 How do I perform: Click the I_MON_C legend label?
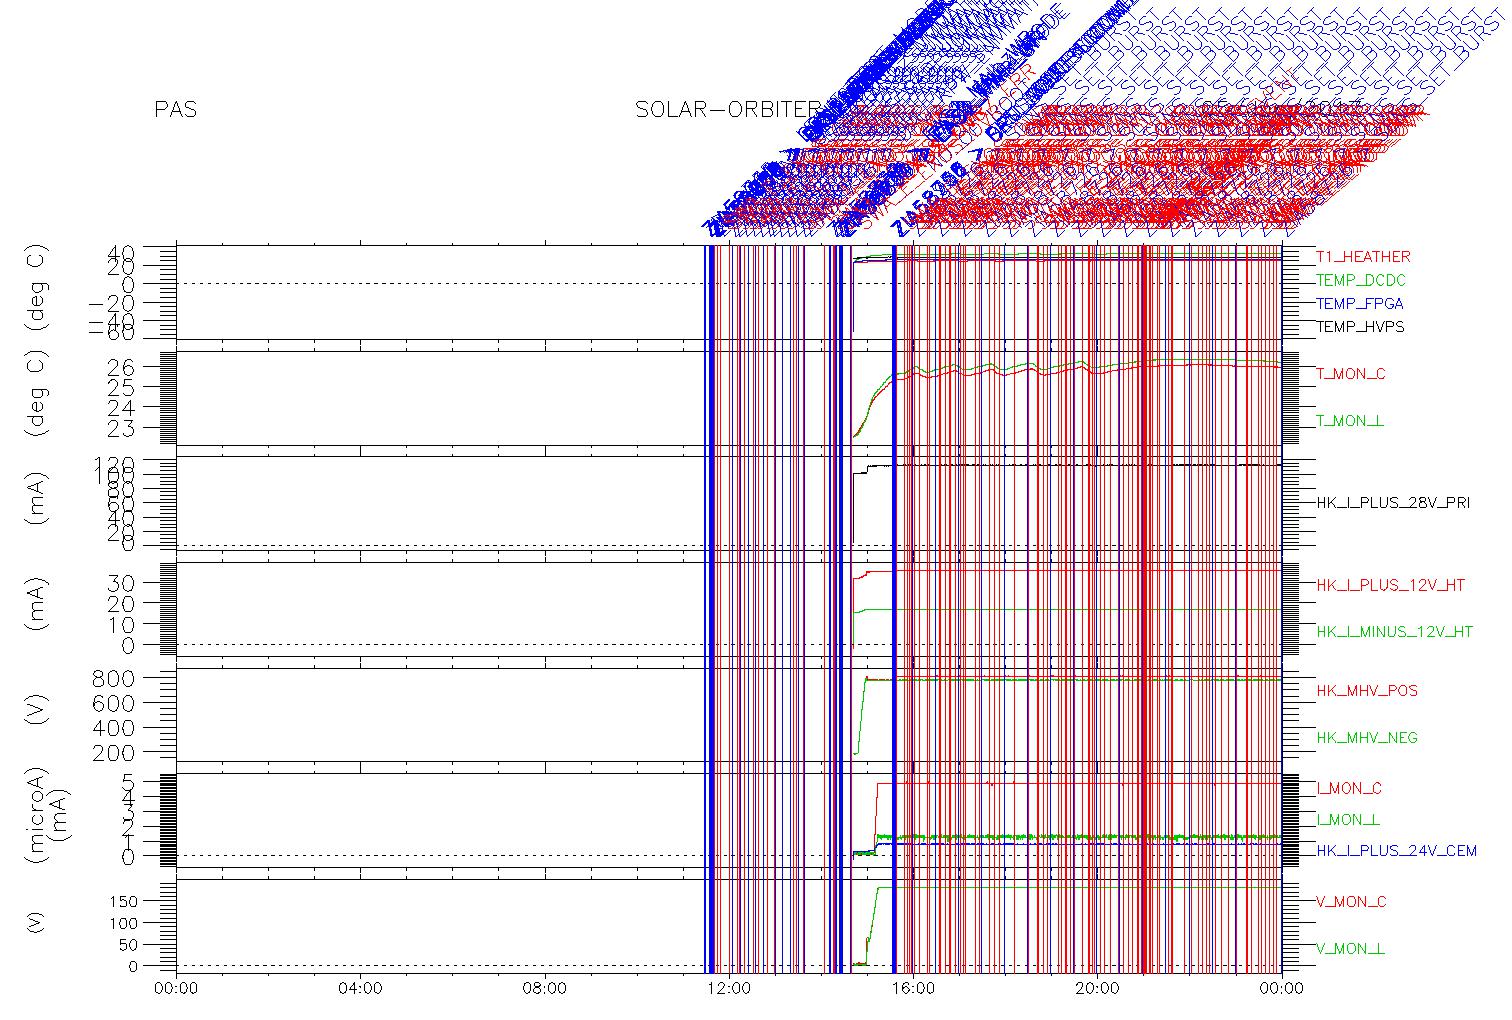tap(1349, 789)
